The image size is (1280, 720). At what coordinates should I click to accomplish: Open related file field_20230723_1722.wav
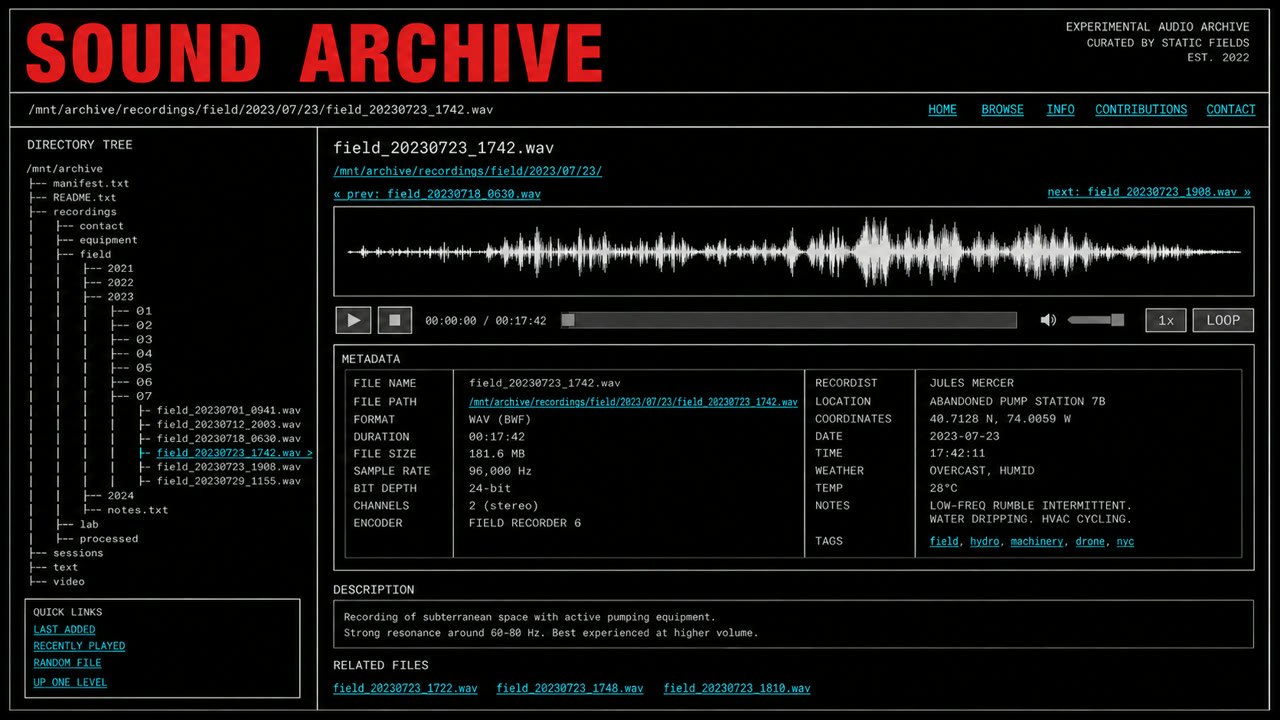point(406,689)
